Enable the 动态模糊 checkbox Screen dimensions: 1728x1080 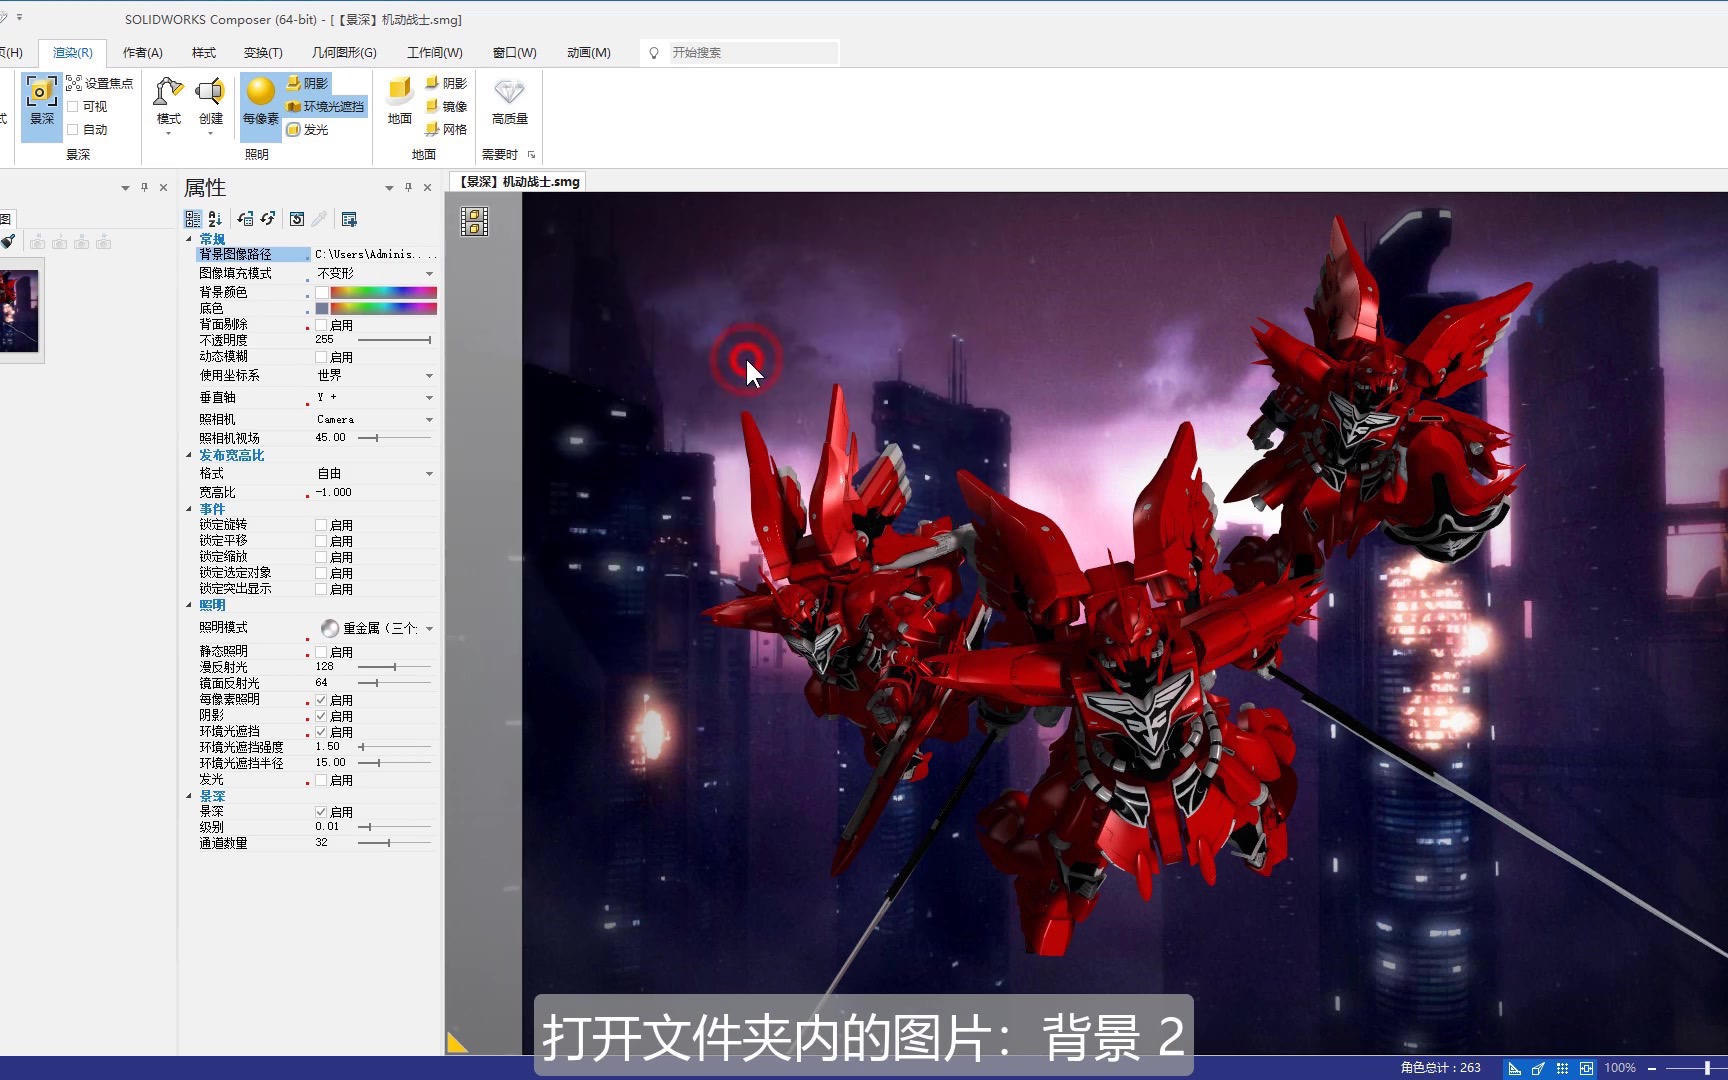(321, 357)
